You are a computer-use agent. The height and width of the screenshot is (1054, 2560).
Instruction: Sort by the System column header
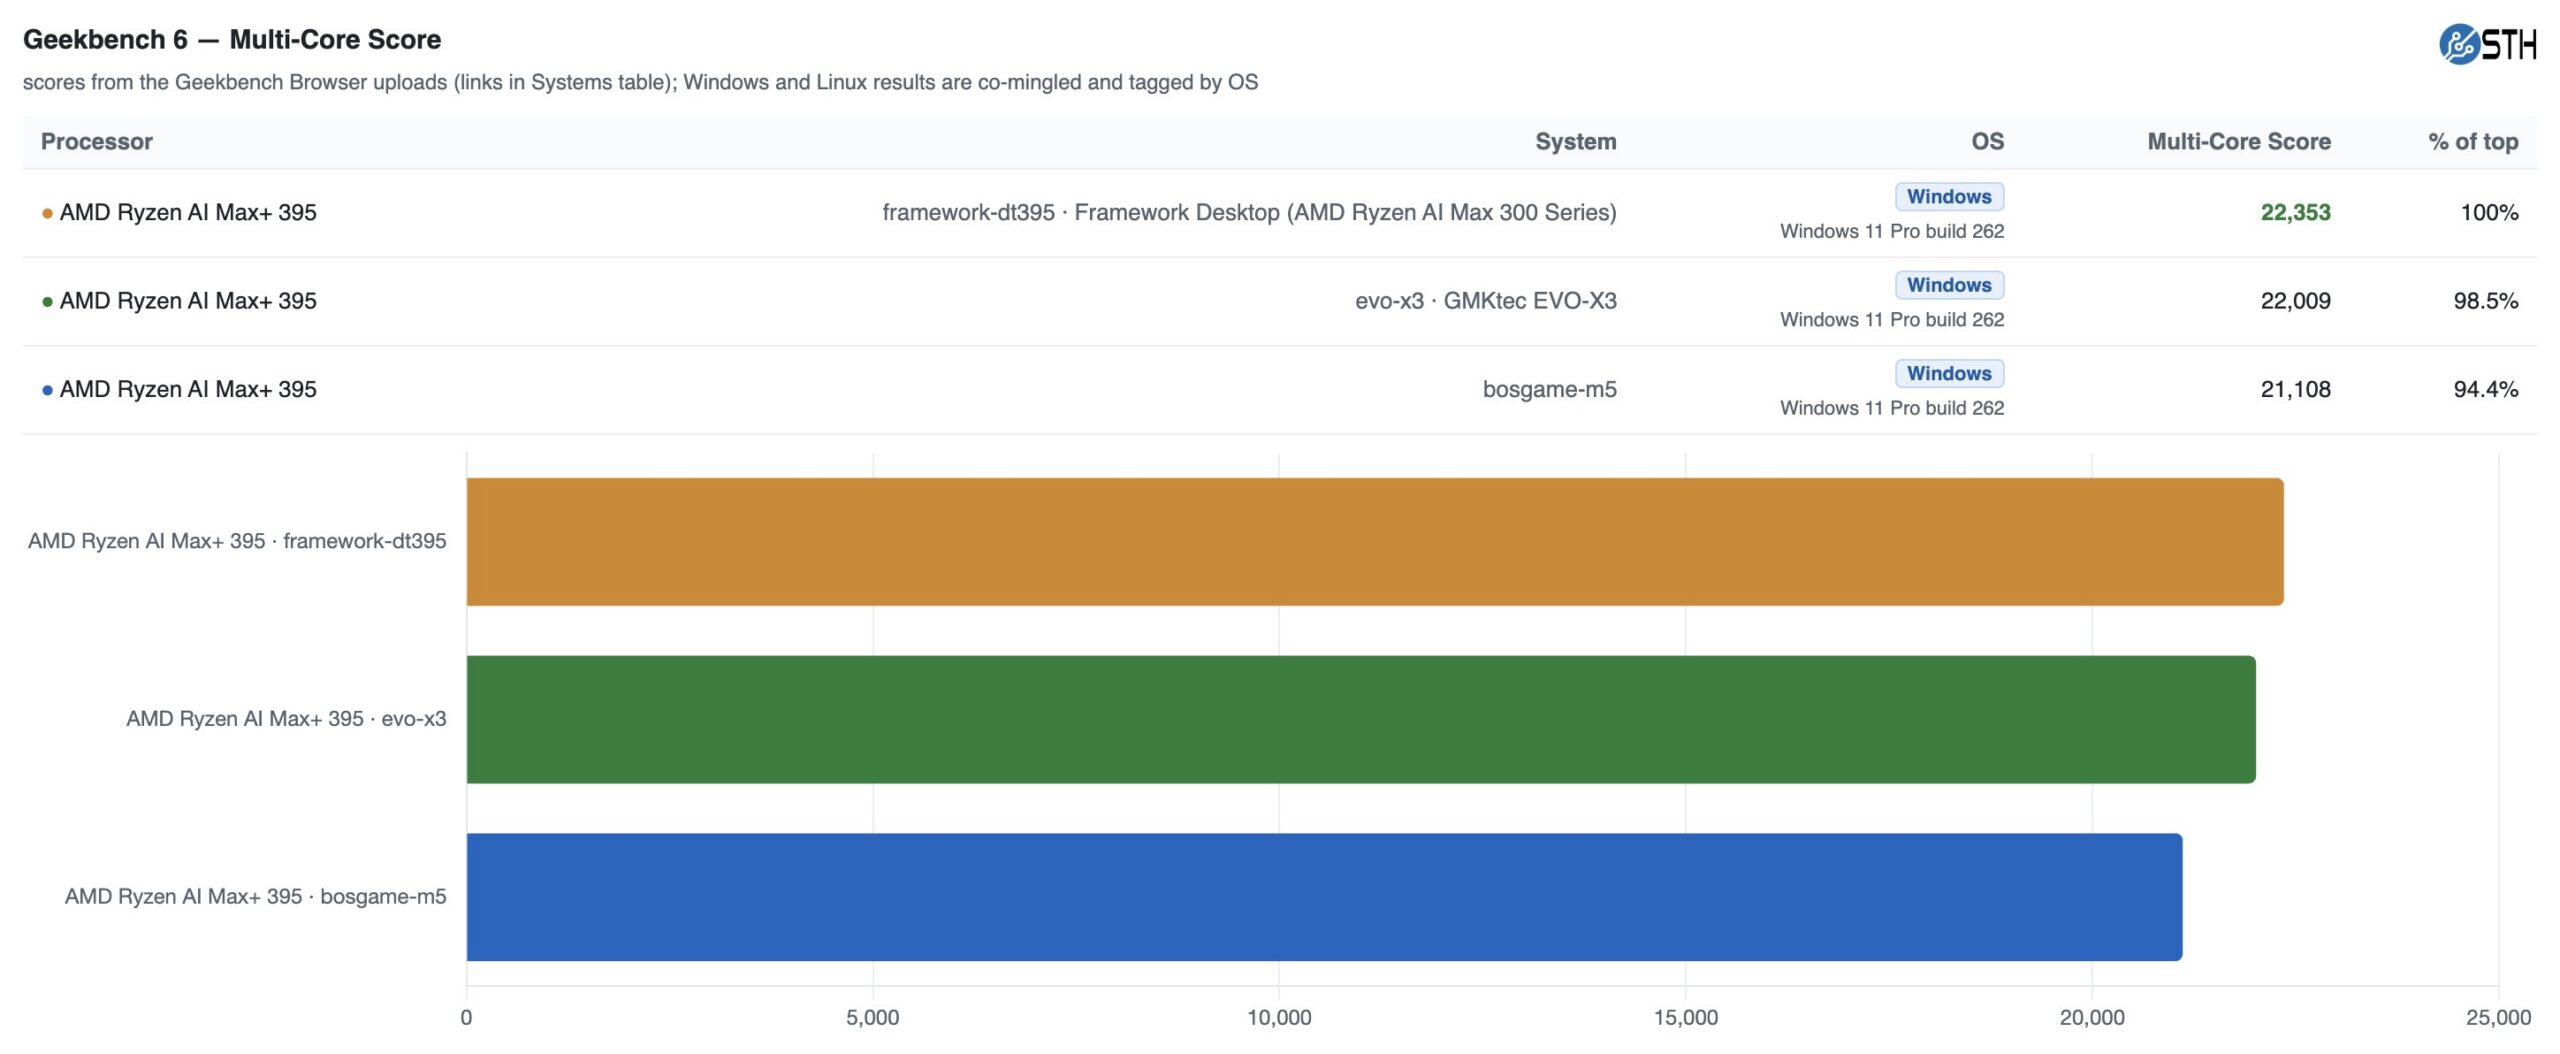[x=1576, y=142]
